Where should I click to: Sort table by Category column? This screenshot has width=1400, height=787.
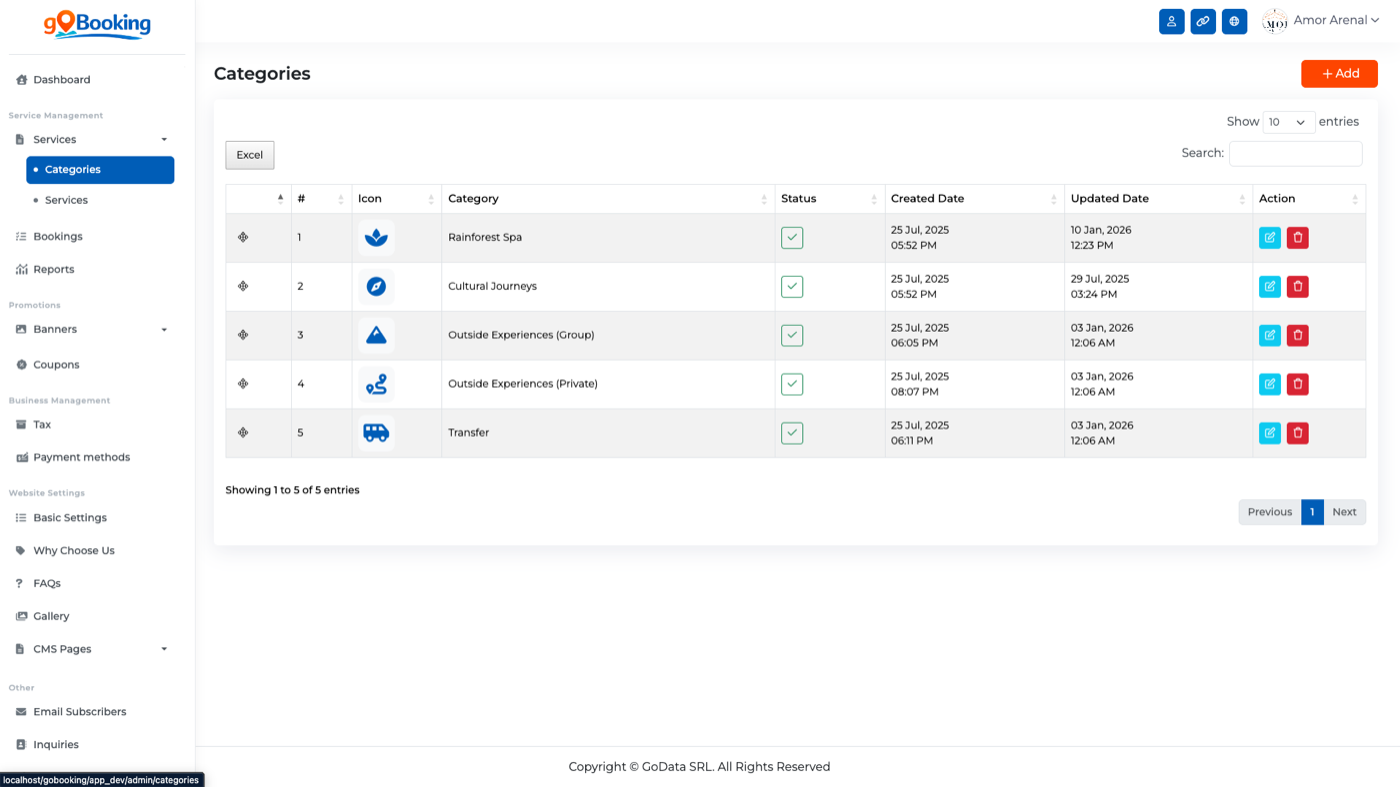pyautogui.click(x=608, y=199)
